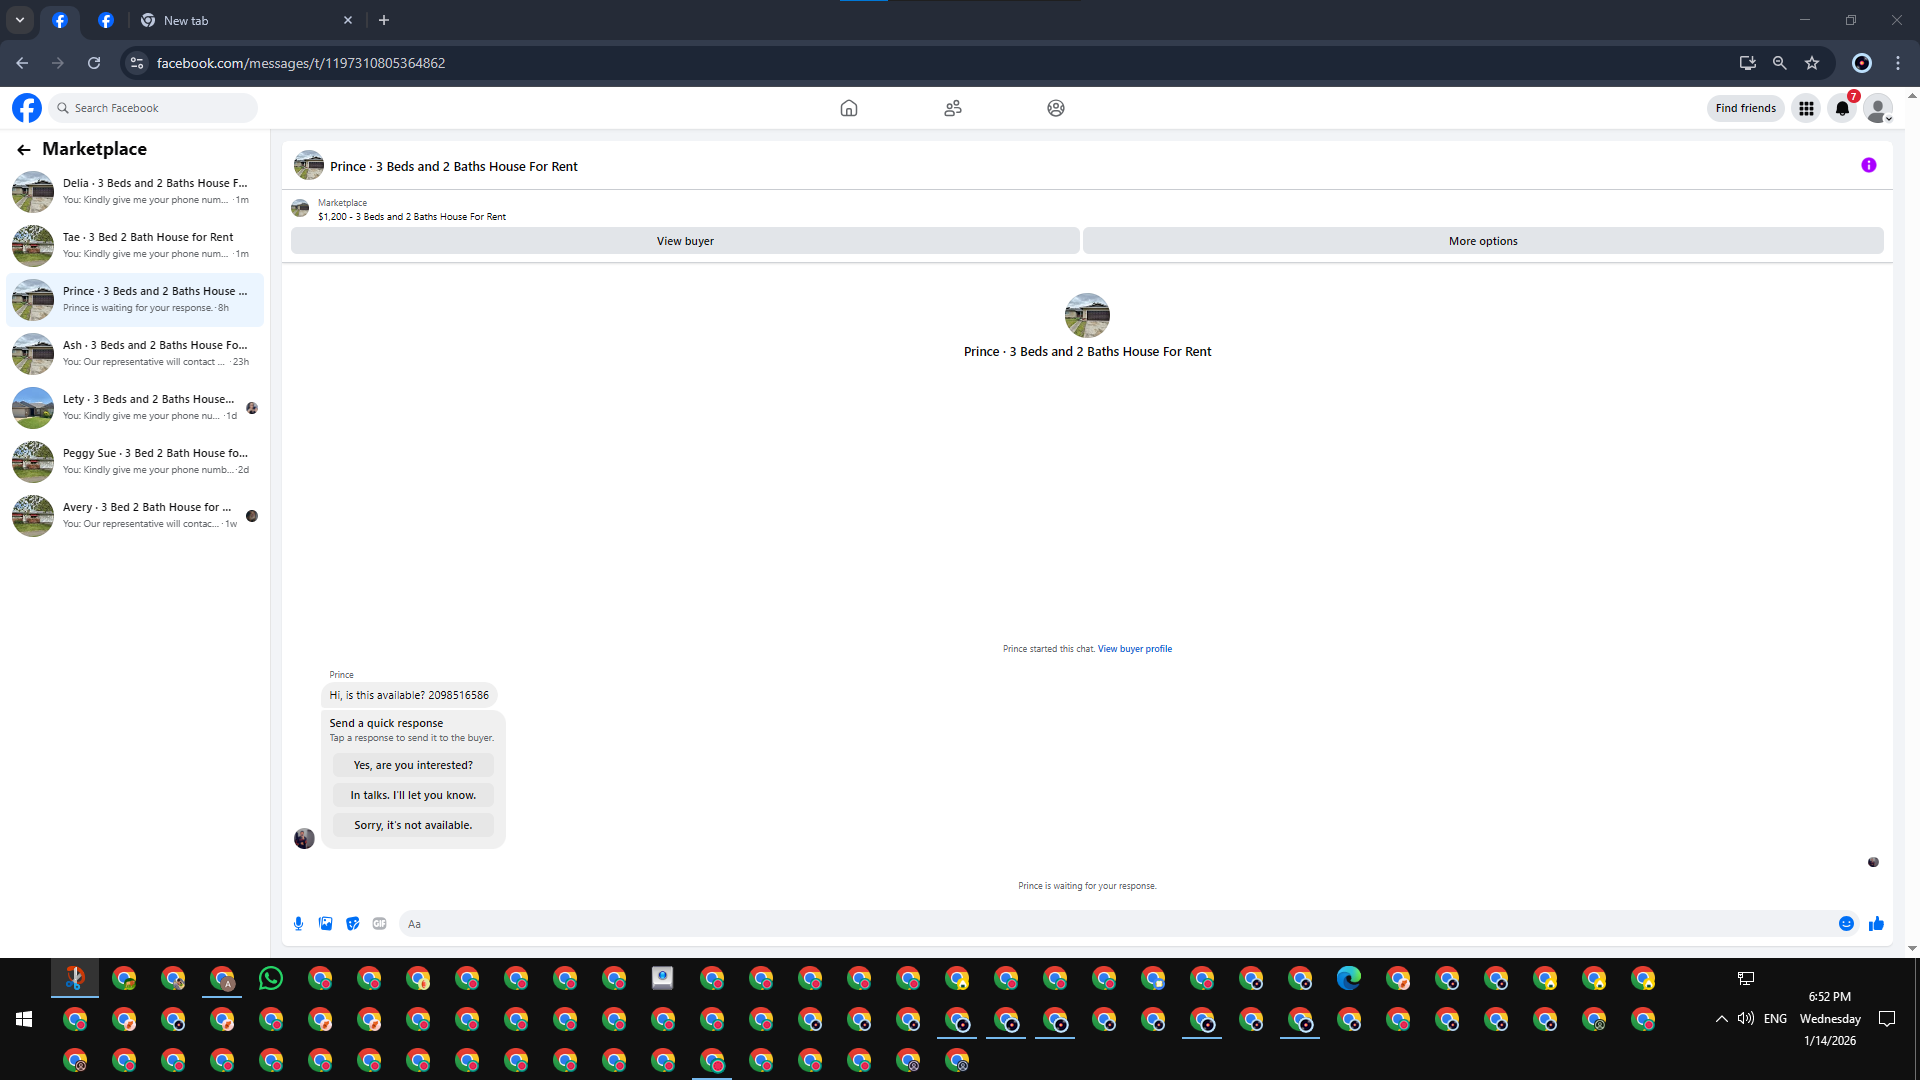Expand Chrome tab search dropdown
This screenshot has width=1920, height=1080.
click(x=20, y=20)
